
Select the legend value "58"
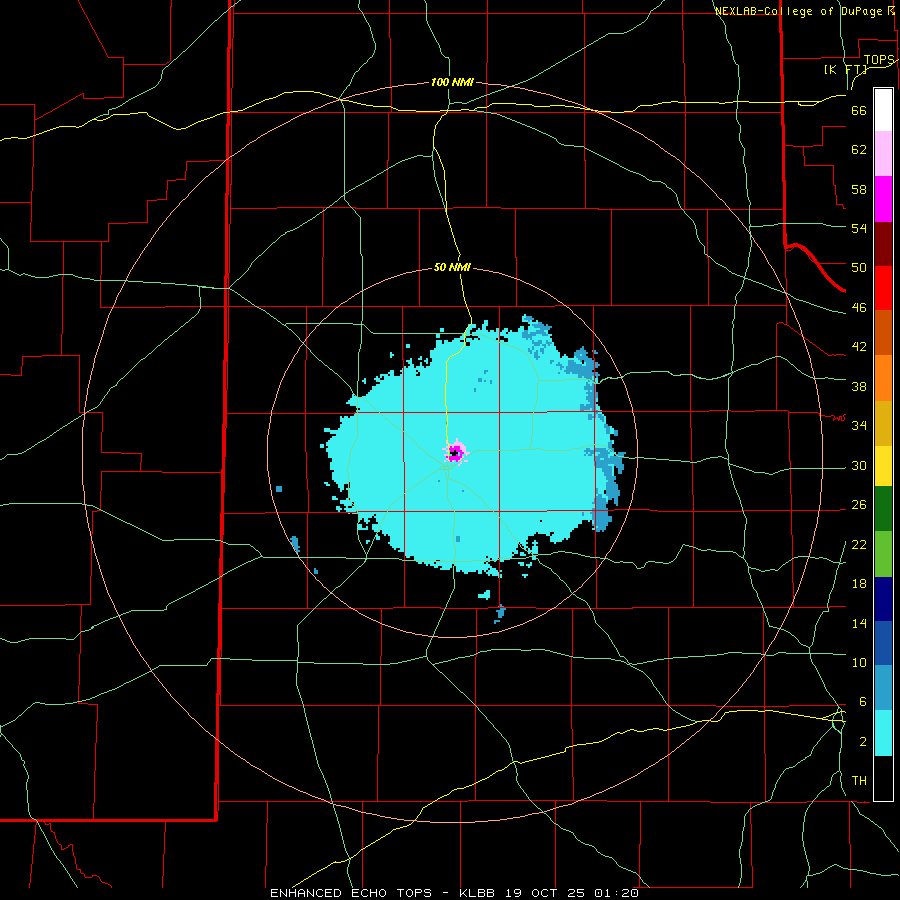[859, 189]
